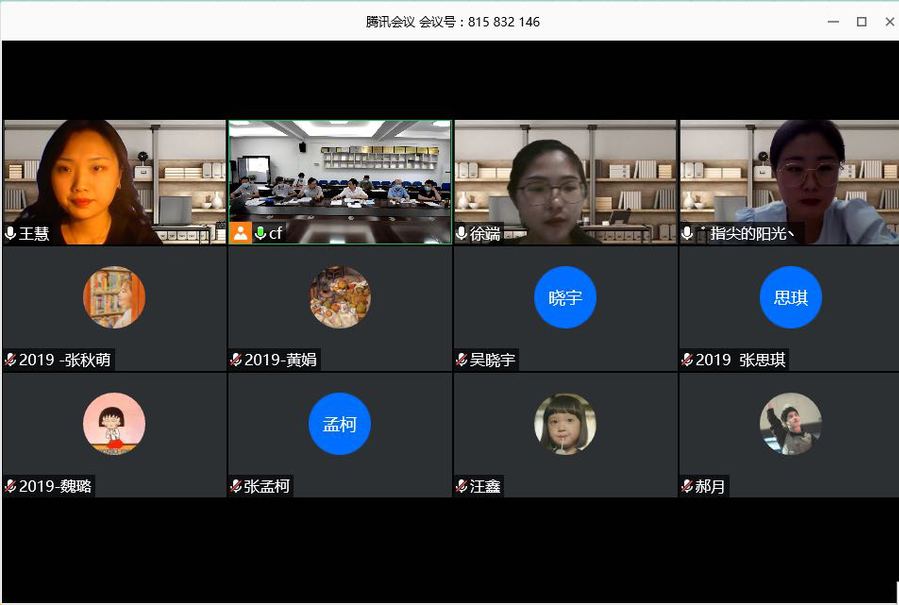899x605 pixels.
Task: Select the blue 孟柯 avatar circle
Action: 339,424
